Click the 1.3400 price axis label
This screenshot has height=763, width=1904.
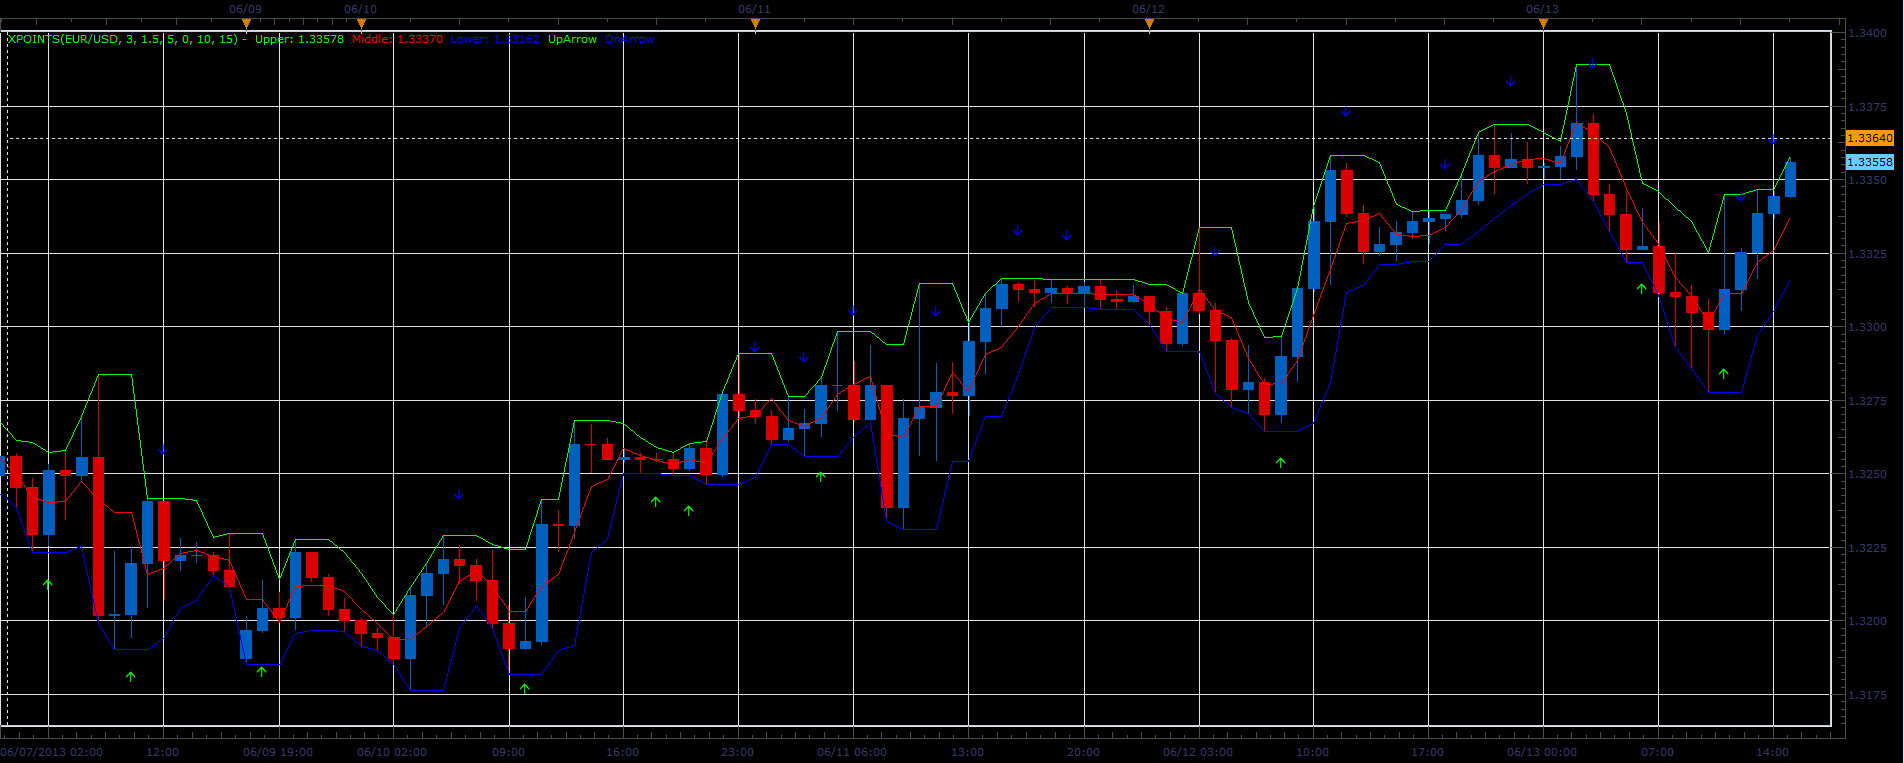click(1868, 33)
